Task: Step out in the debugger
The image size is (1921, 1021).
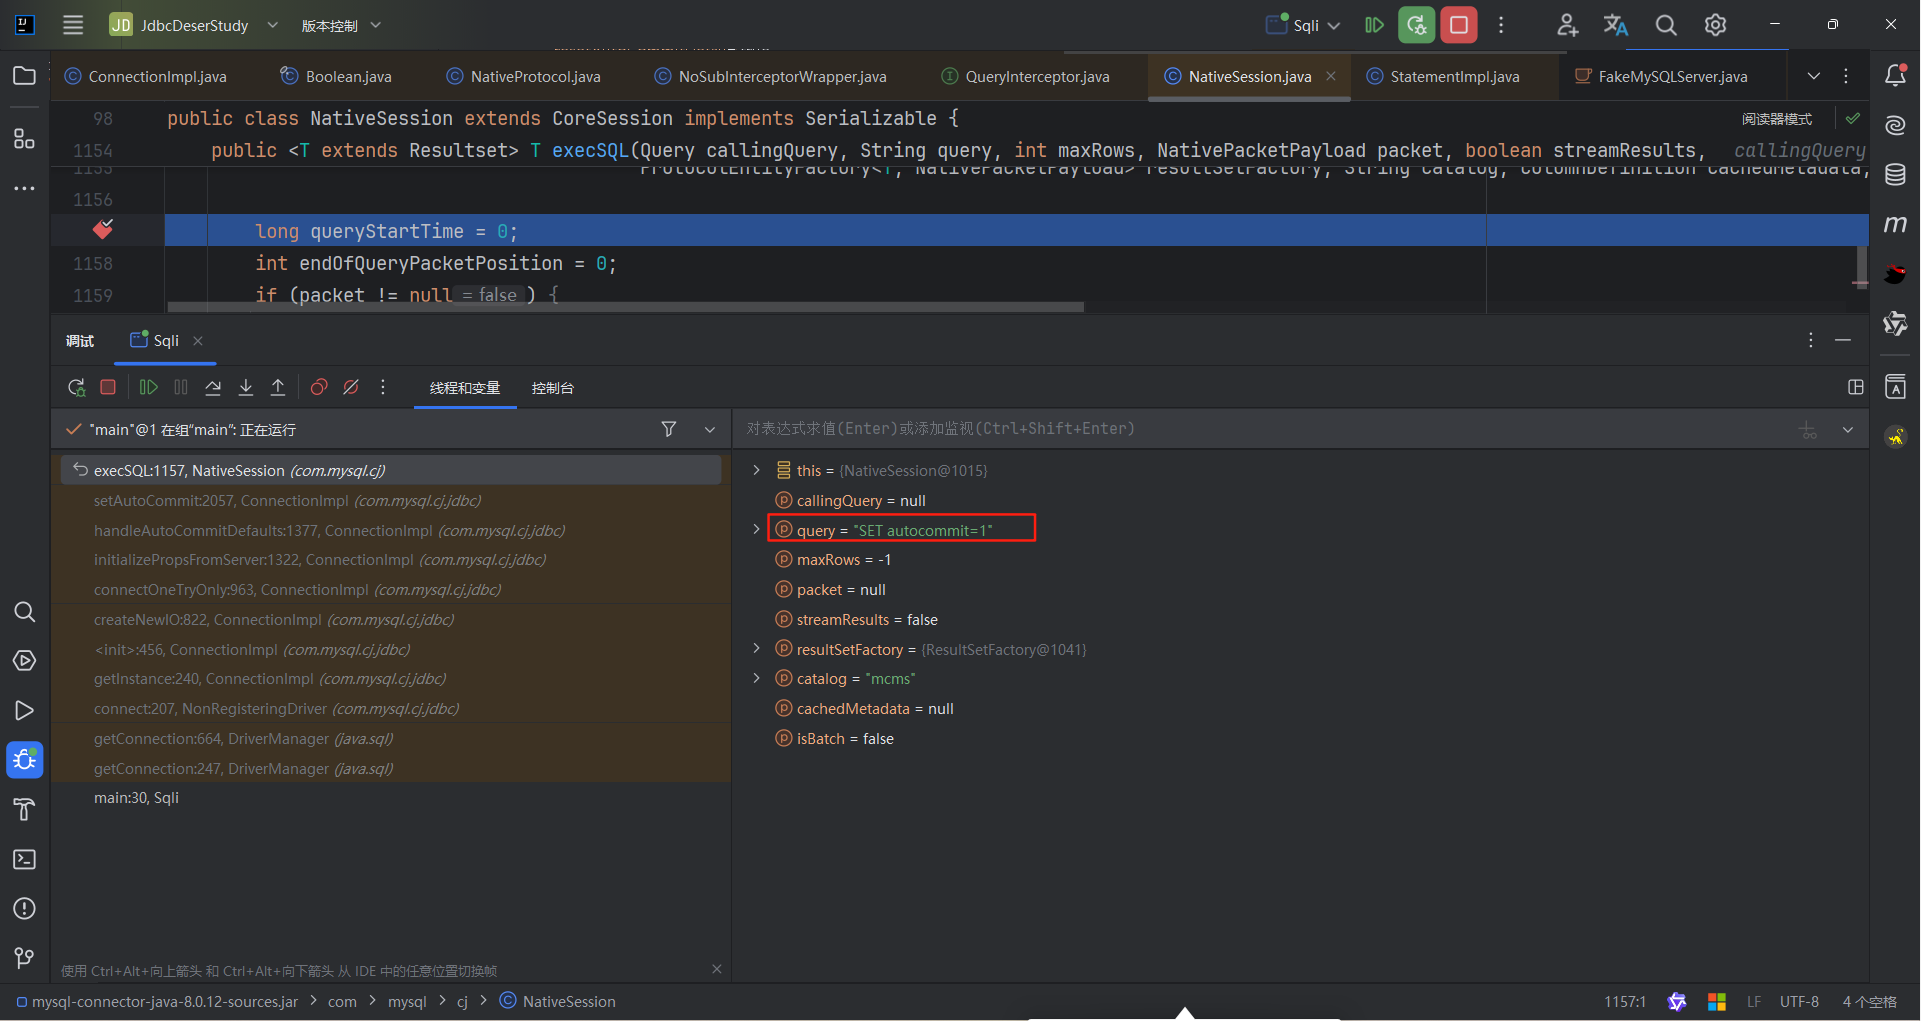Action: 278,387
